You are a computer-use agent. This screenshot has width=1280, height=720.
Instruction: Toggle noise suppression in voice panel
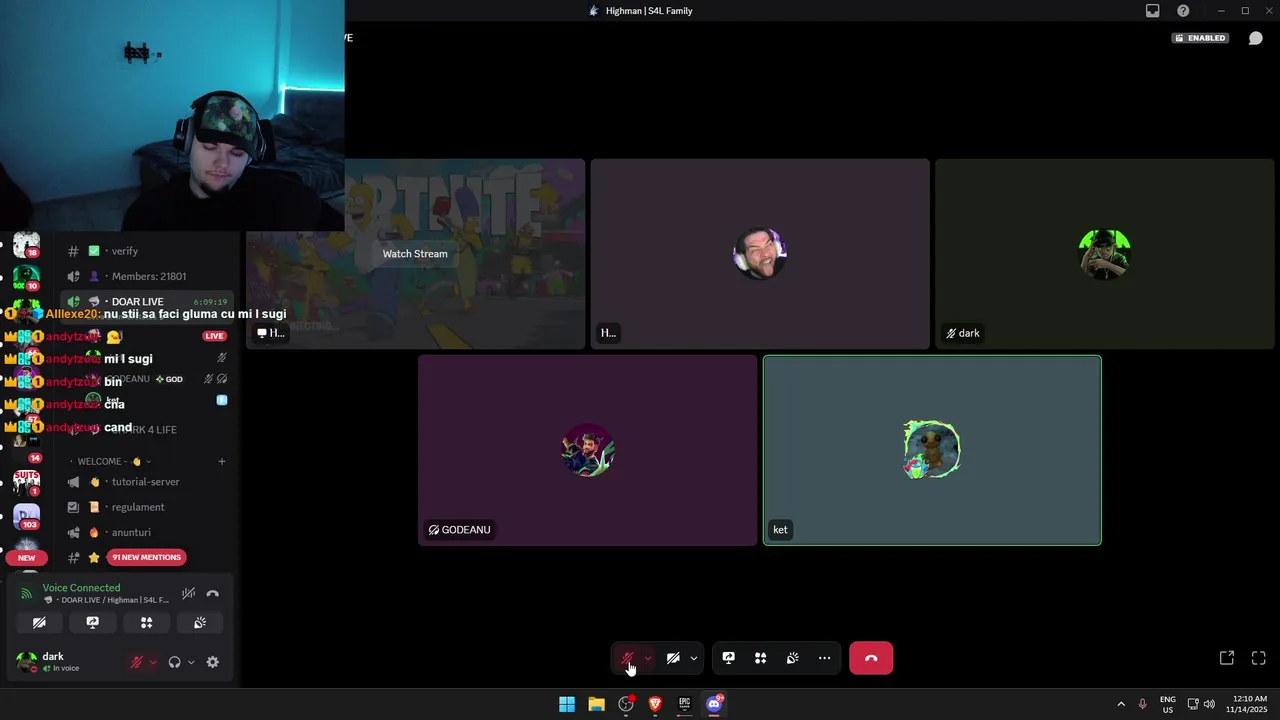click(188, 594)
